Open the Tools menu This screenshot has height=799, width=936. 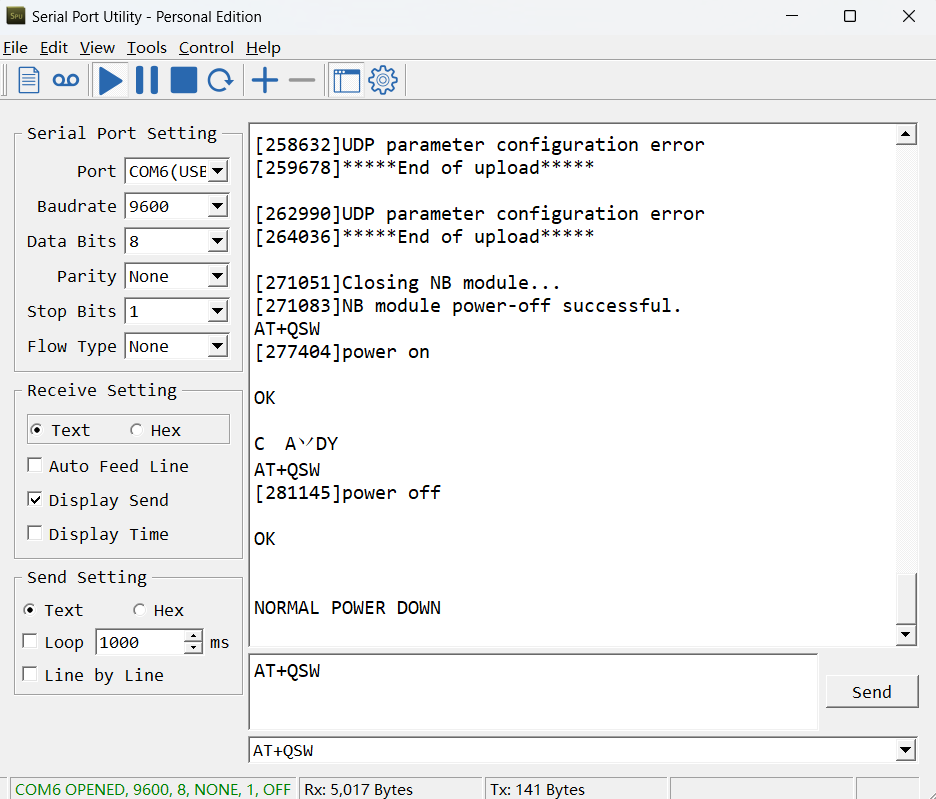146,48
